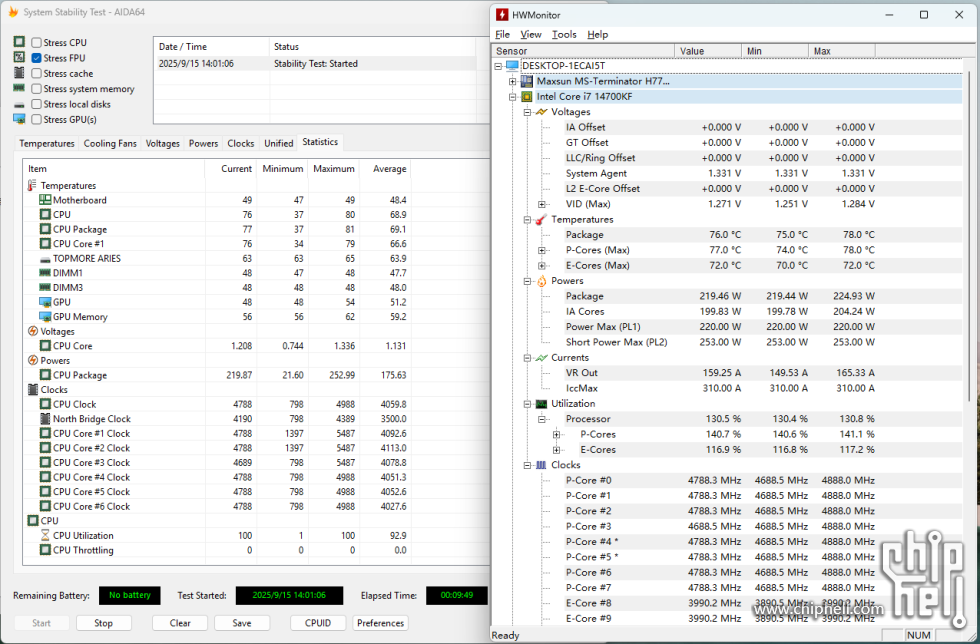This screenshot has width=980, height=644.
Task: Click the hourglass icon next to CPU Utilization
Action: (45, 535)
